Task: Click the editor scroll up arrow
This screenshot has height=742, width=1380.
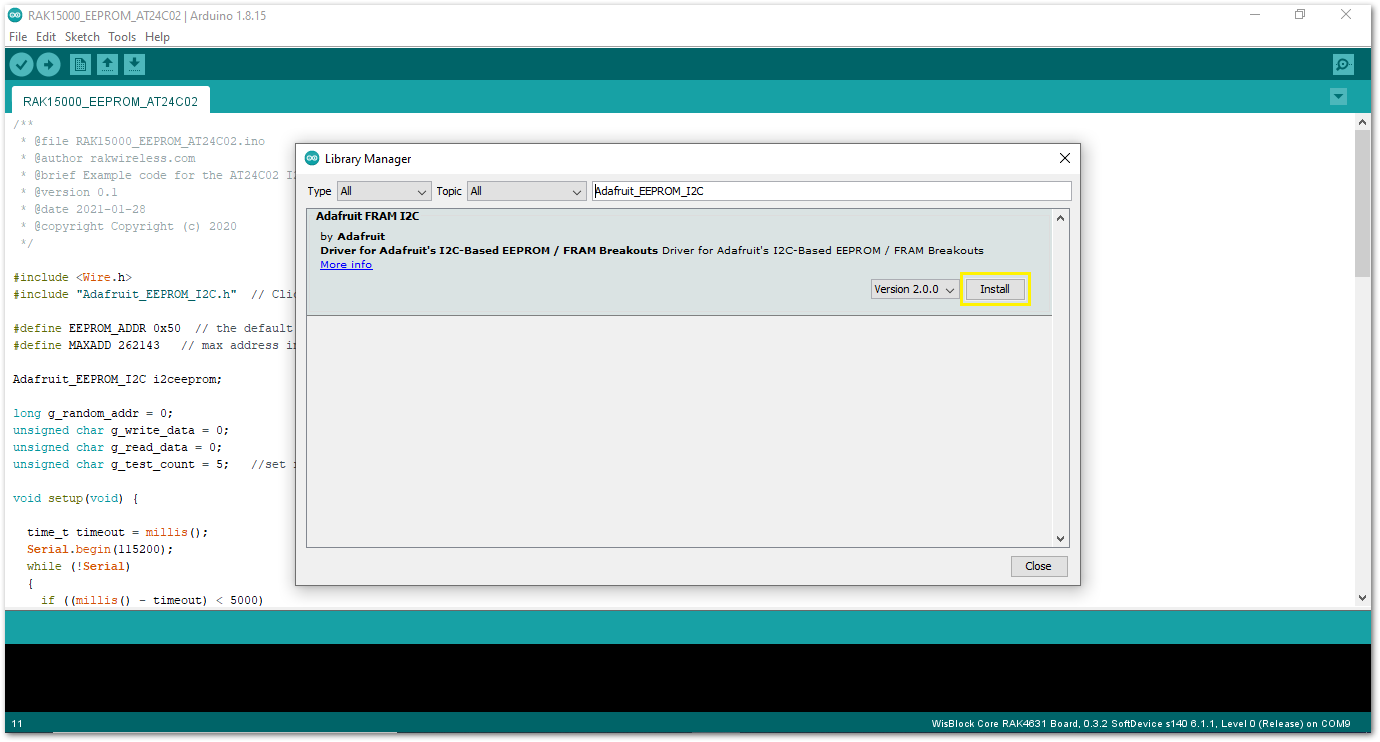Action: (x=1362, y=122)
